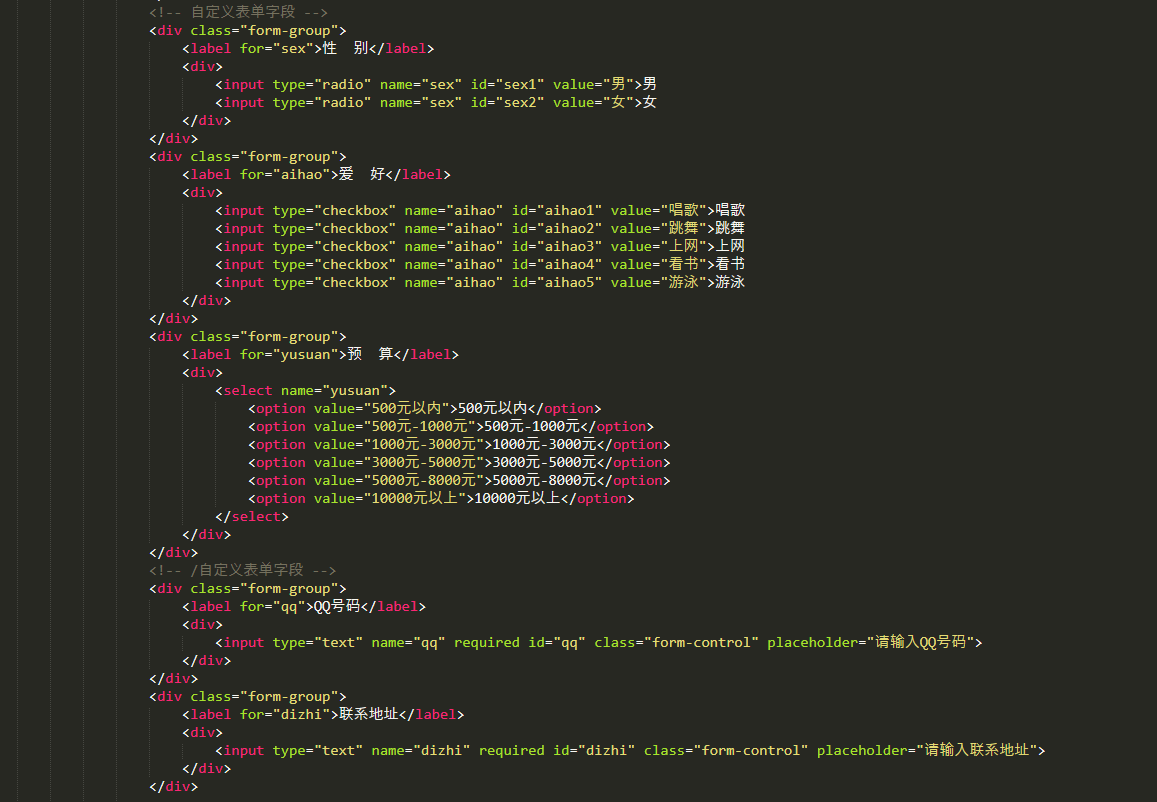
Task: Click the closing /自定义表单字段 comment line
Action: point(242,570)
